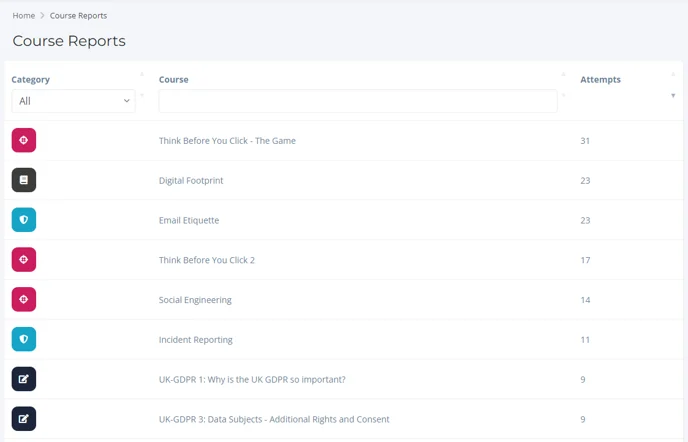Sort the table by Category header

(x=30, y=79)
